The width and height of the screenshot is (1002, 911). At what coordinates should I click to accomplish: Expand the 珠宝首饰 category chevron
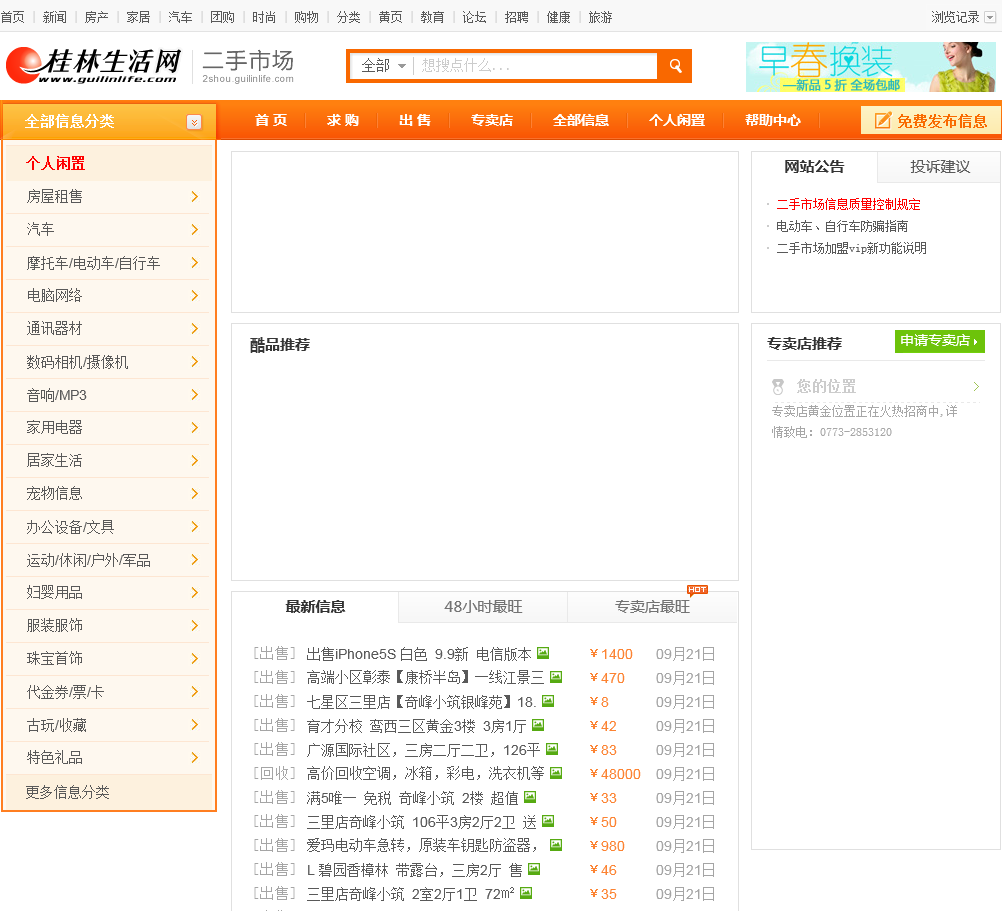[195, 659]
